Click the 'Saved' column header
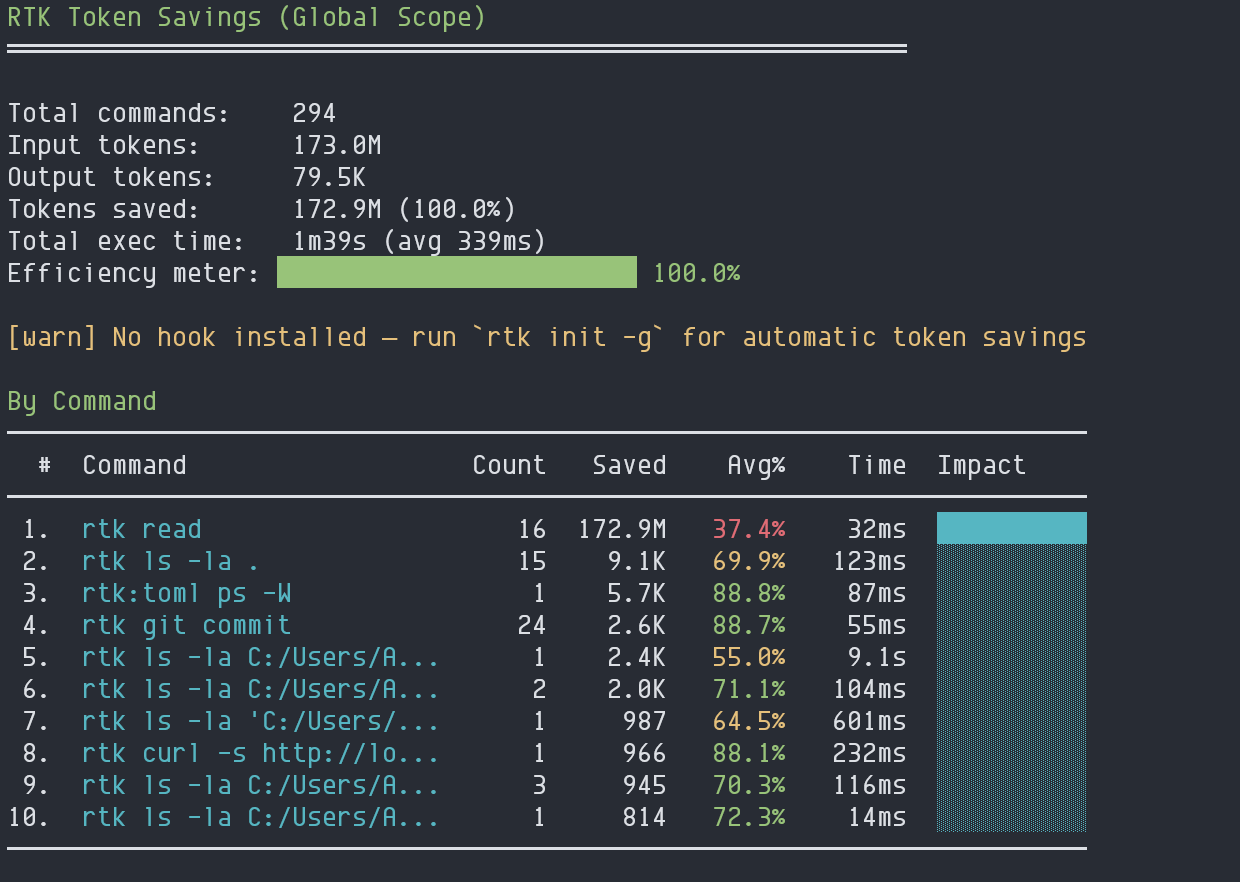The image size is (1240, 882). (x=629, y=465)
